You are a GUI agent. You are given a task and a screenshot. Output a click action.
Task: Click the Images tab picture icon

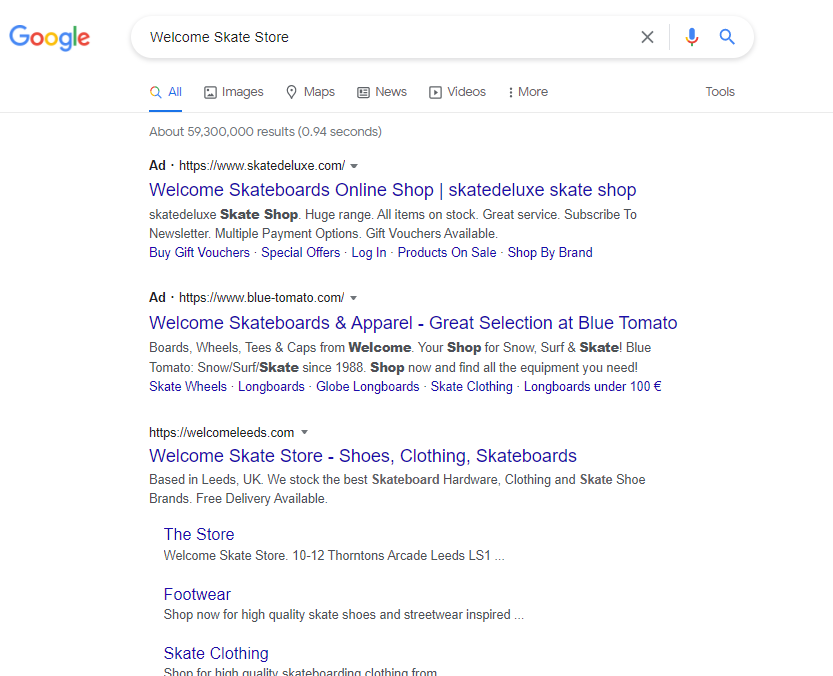[x=210, y=92]
